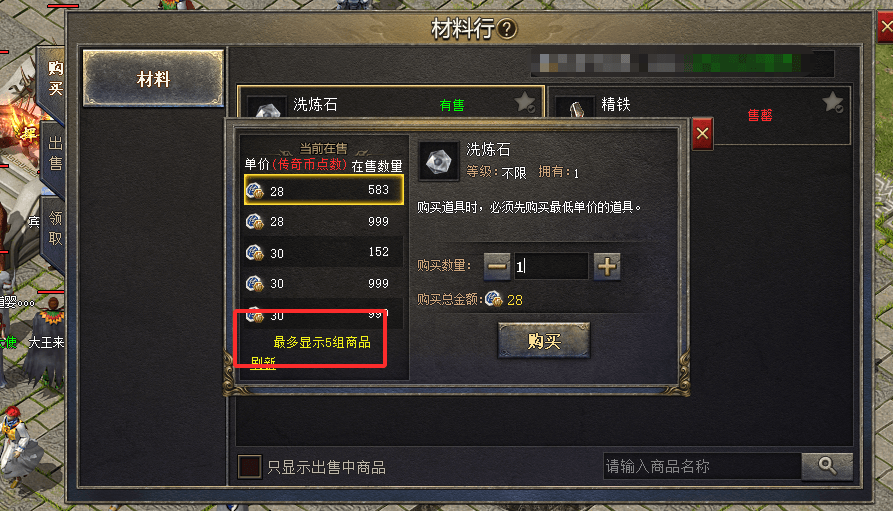Click the star icon on the 精铁 card
Image resolution: width=893 pixels, height=511 pixels.
(833, 103)
